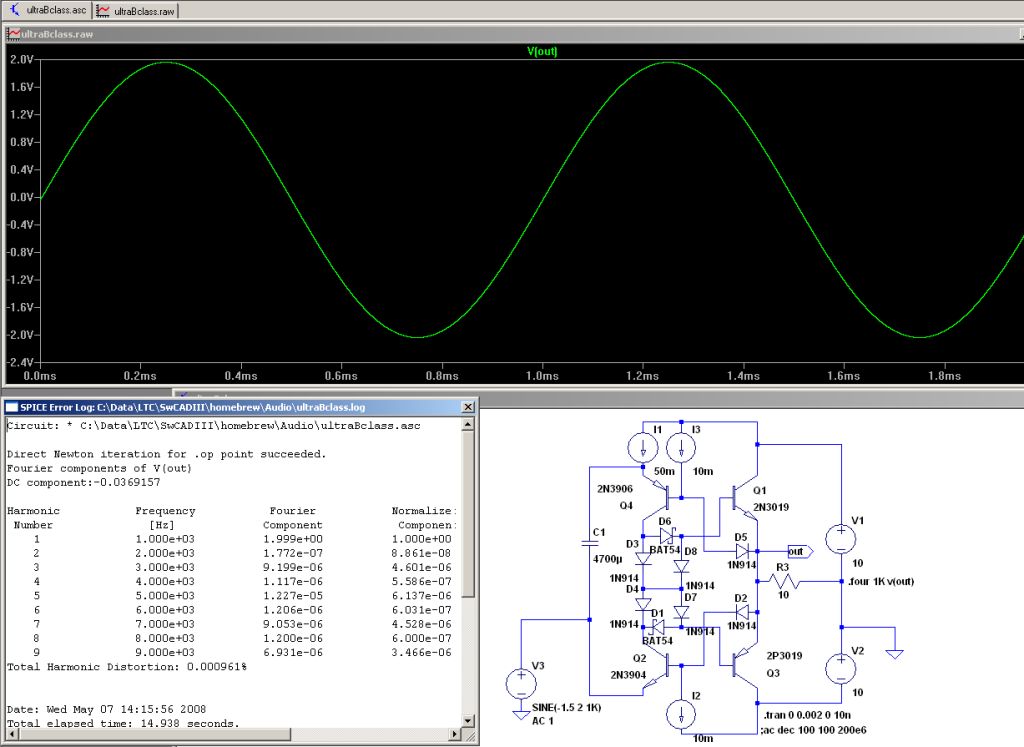Click the log's scroll up arrow
Screen dimensions: 1024x747
pyautogui.click(x=468, y=425)
